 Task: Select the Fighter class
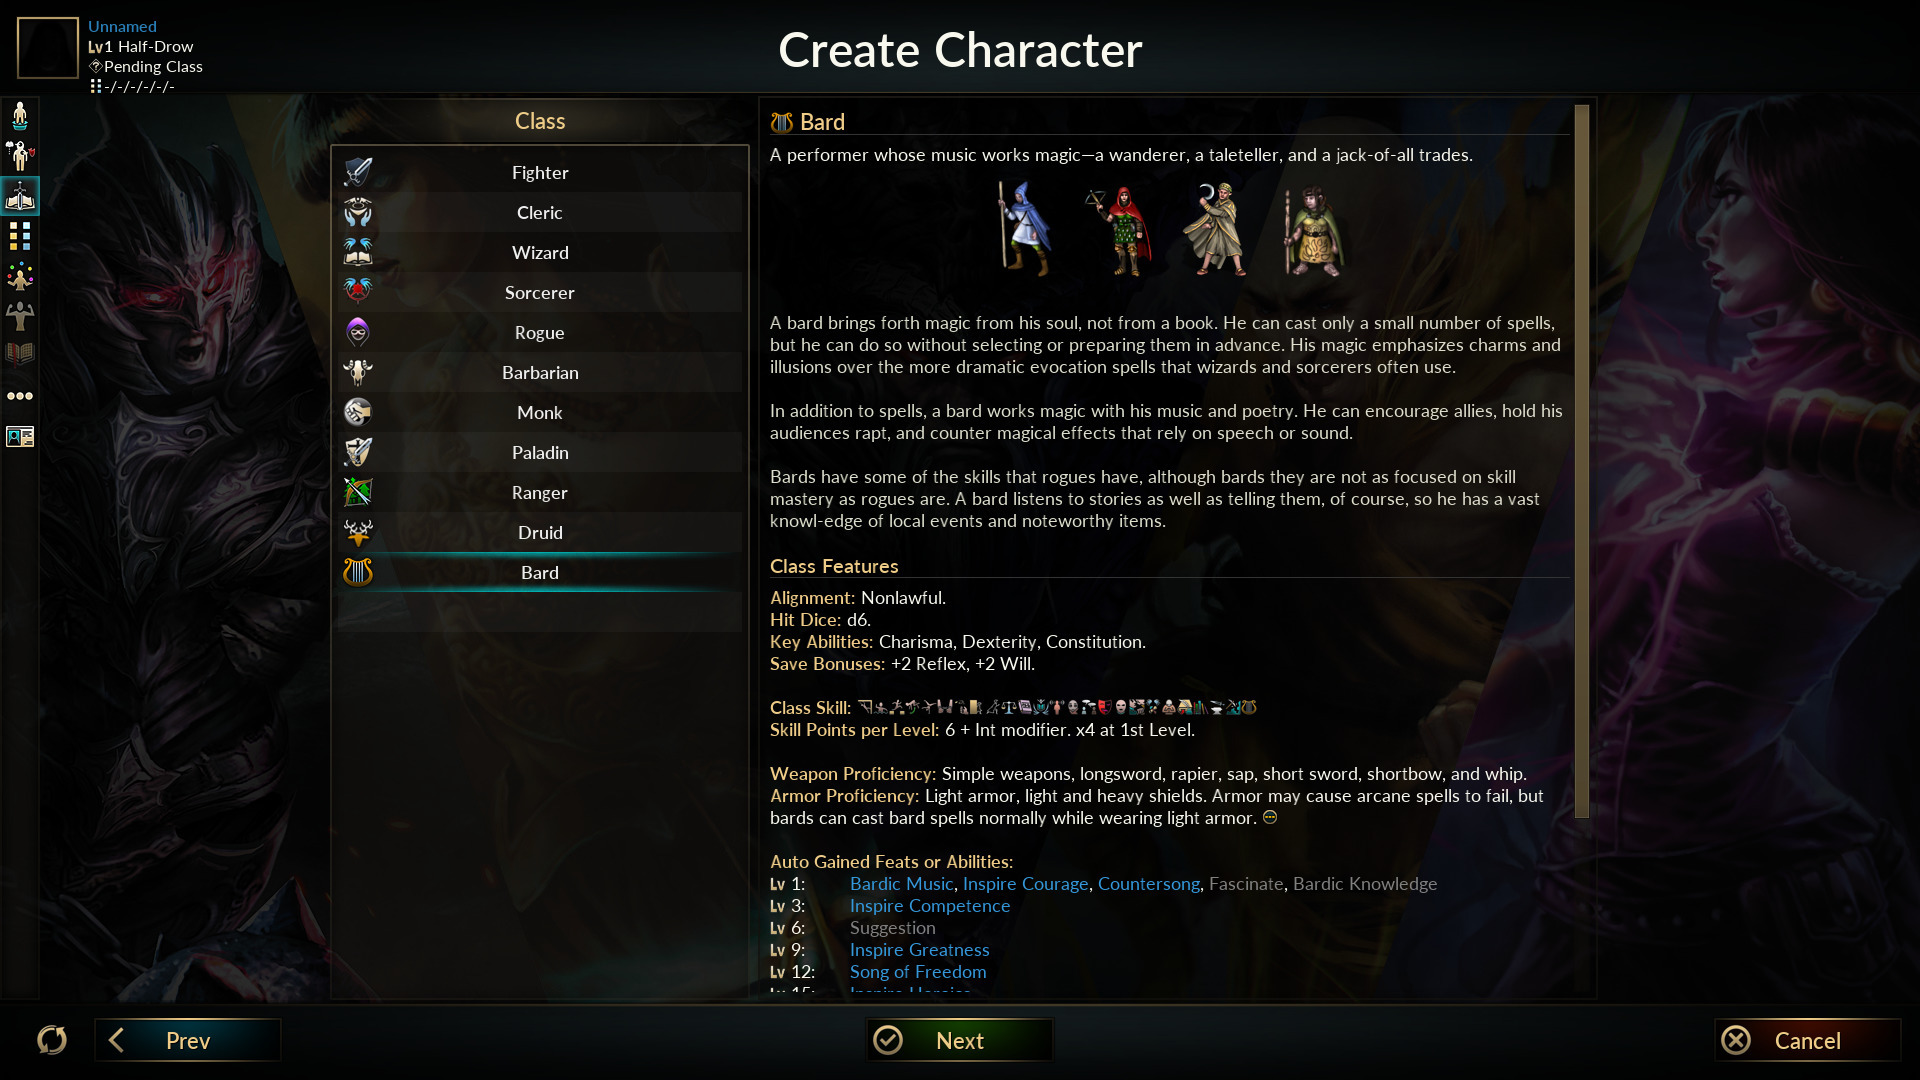click(x=540, y=172)
